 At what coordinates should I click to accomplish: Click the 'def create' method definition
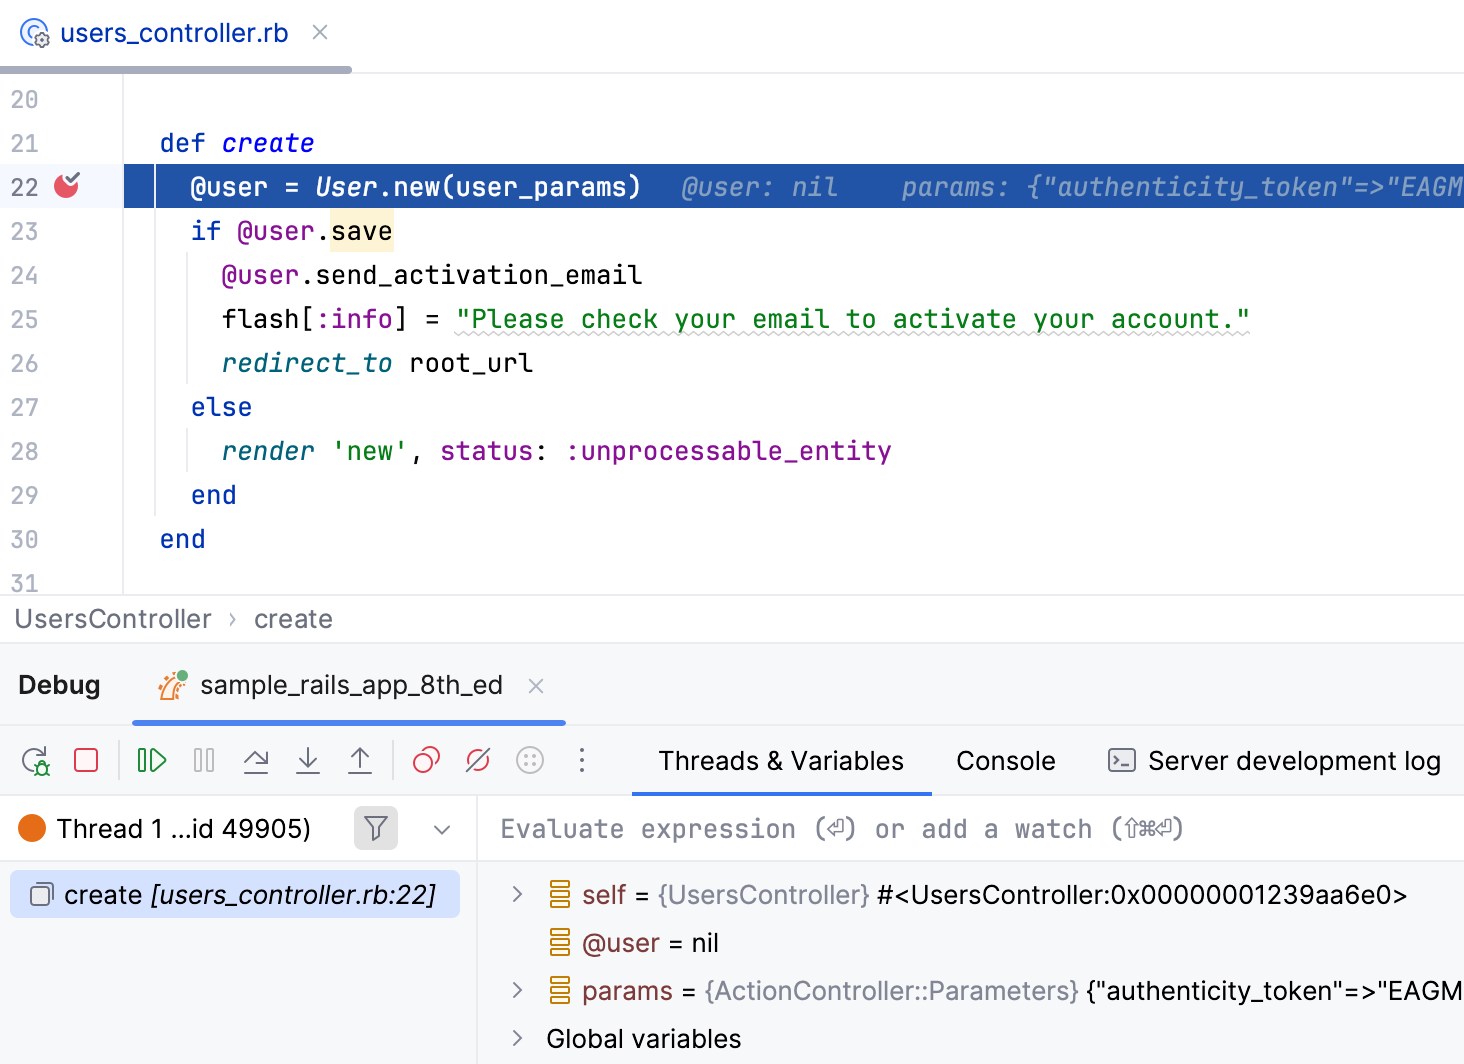click(x=237, y=143)
